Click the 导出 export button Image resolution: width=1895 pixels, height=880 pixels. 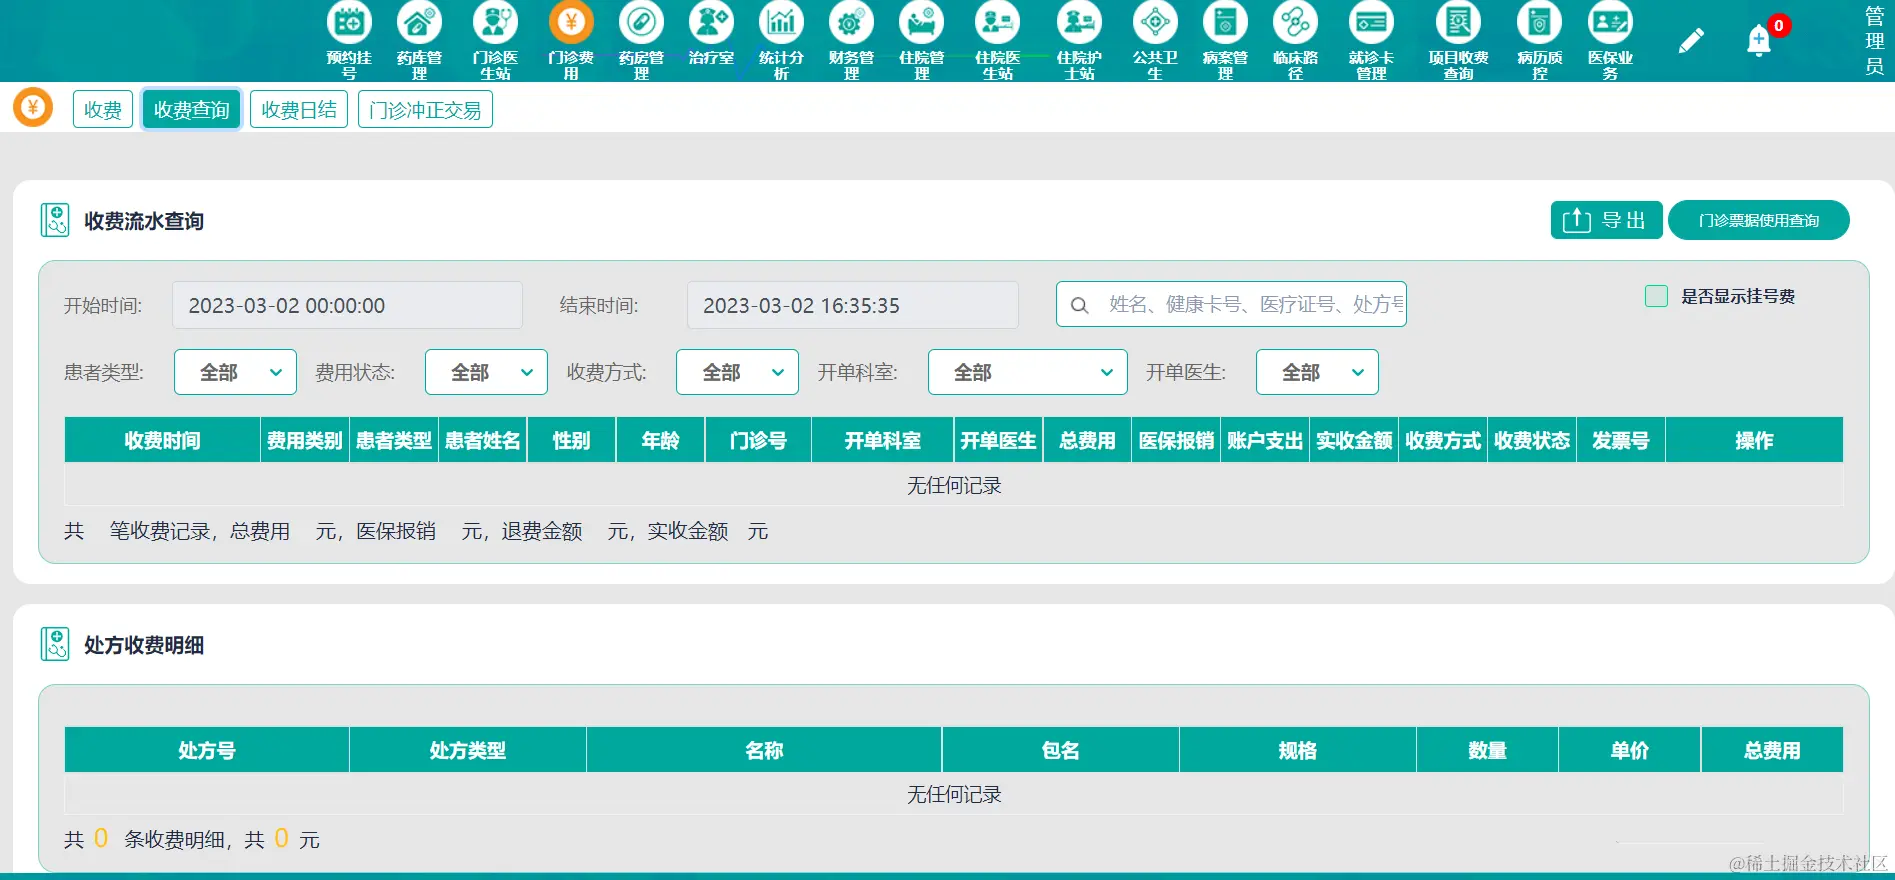[x=1606, y=220]
